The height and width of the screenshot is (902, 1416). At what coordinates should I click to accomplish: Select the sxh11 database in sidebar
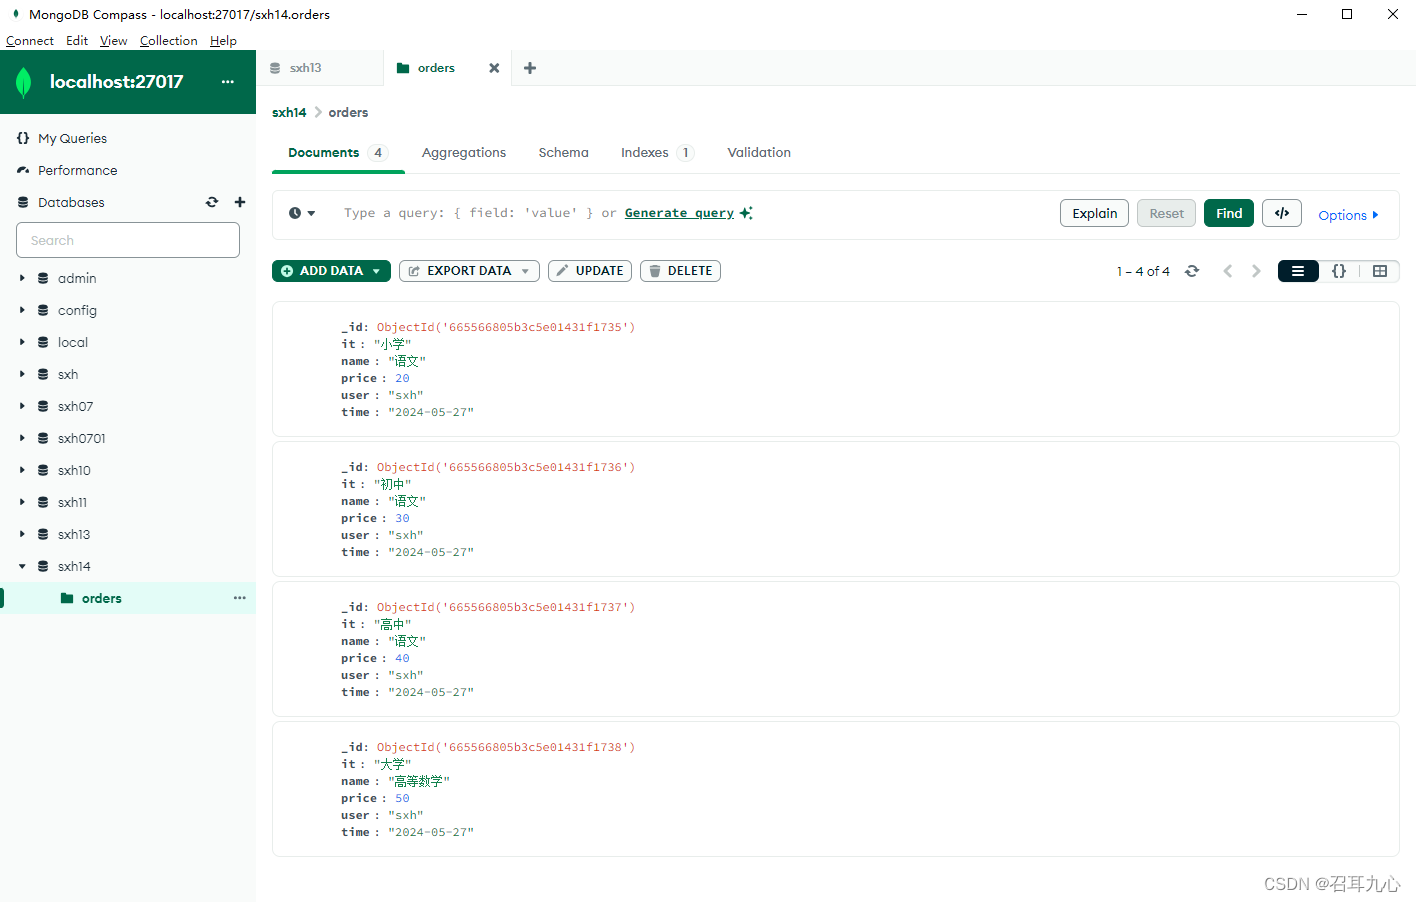(72, 502)
